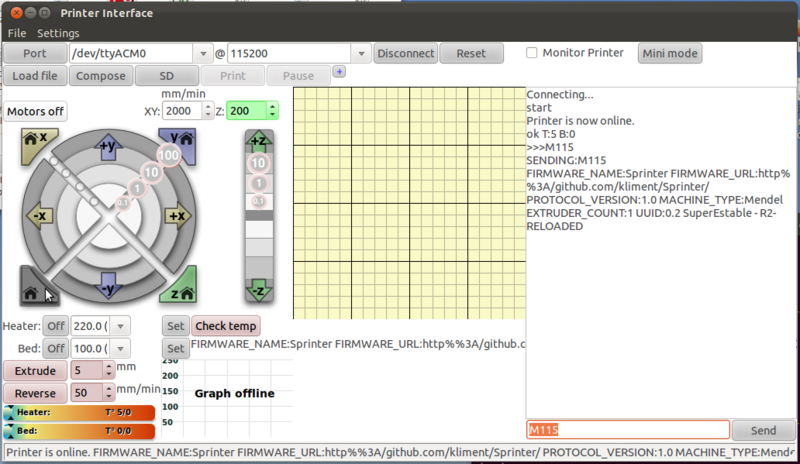800x464 pixels.
Task: Toggle the Heater Off button
Action: pyautogui.click(x=54, y=326)
